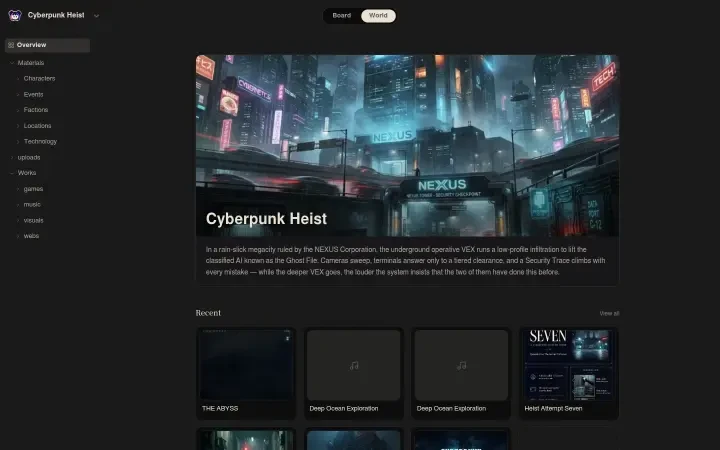The image size is (720, 450).
Task: Click the world description paragraph about VEX
Action: coord(405,261)
